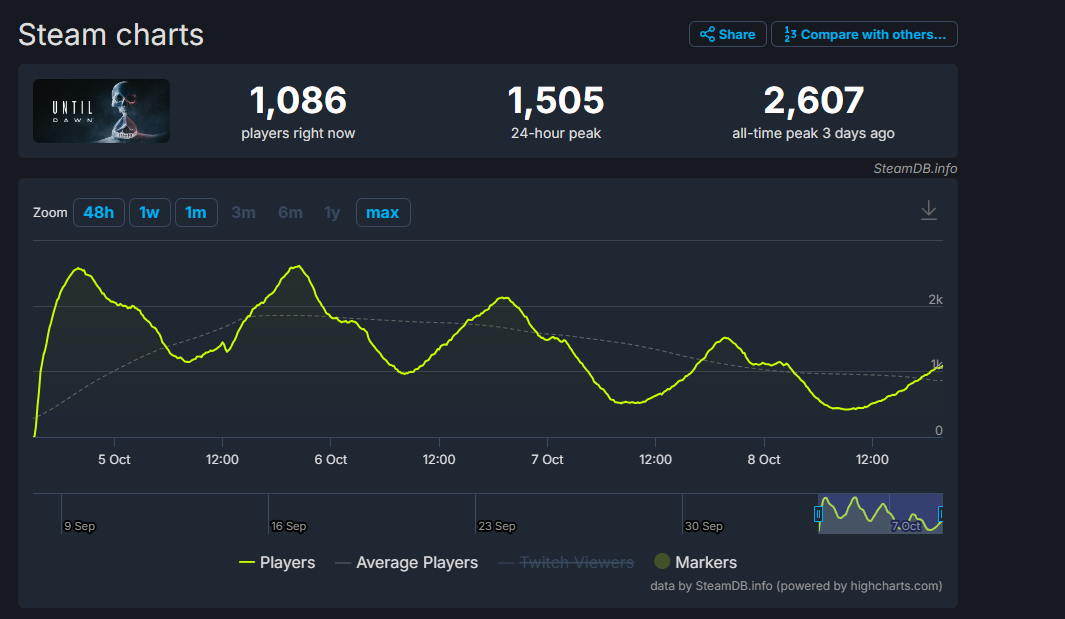Screen dimensions: 1065x619
Task: Grab the left navigator range handle
Action: tap(818, 514)
